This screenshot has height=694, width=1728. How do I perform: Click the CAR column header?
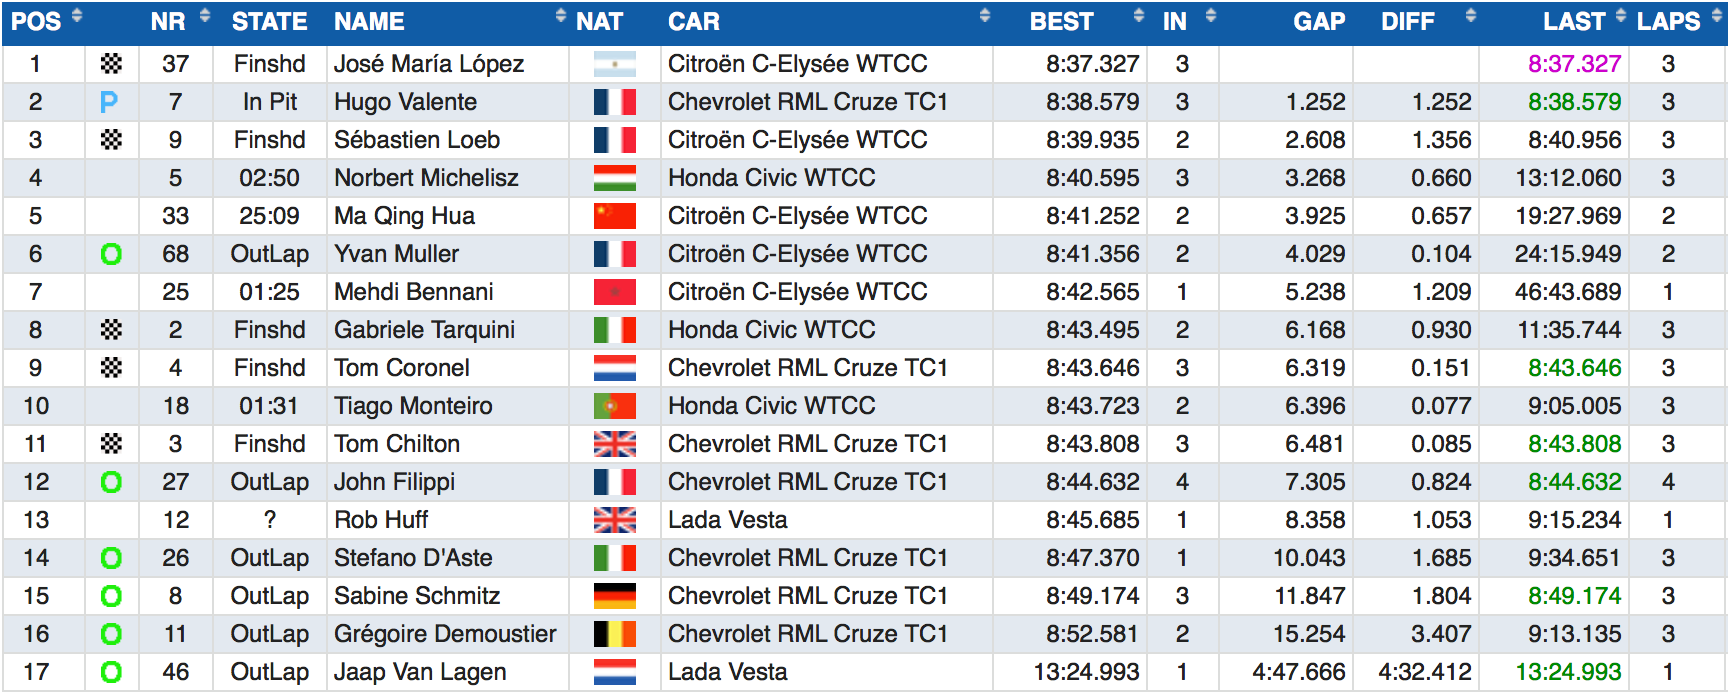[694, 21]
